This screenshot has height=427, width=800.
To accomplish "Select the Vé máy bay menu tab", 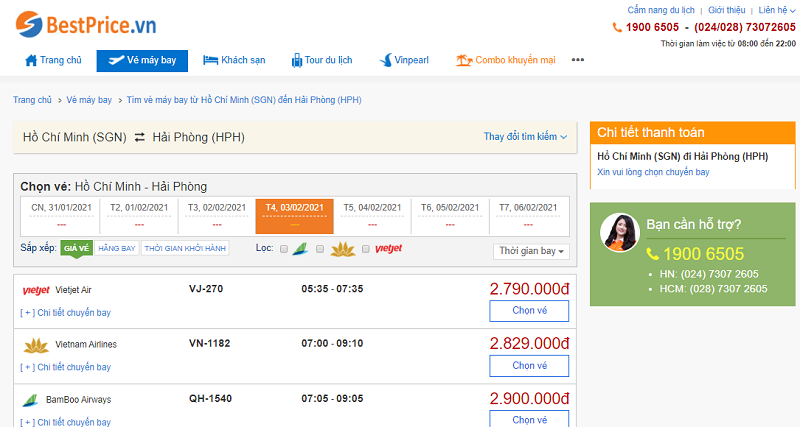I will [x=142, y=61].
